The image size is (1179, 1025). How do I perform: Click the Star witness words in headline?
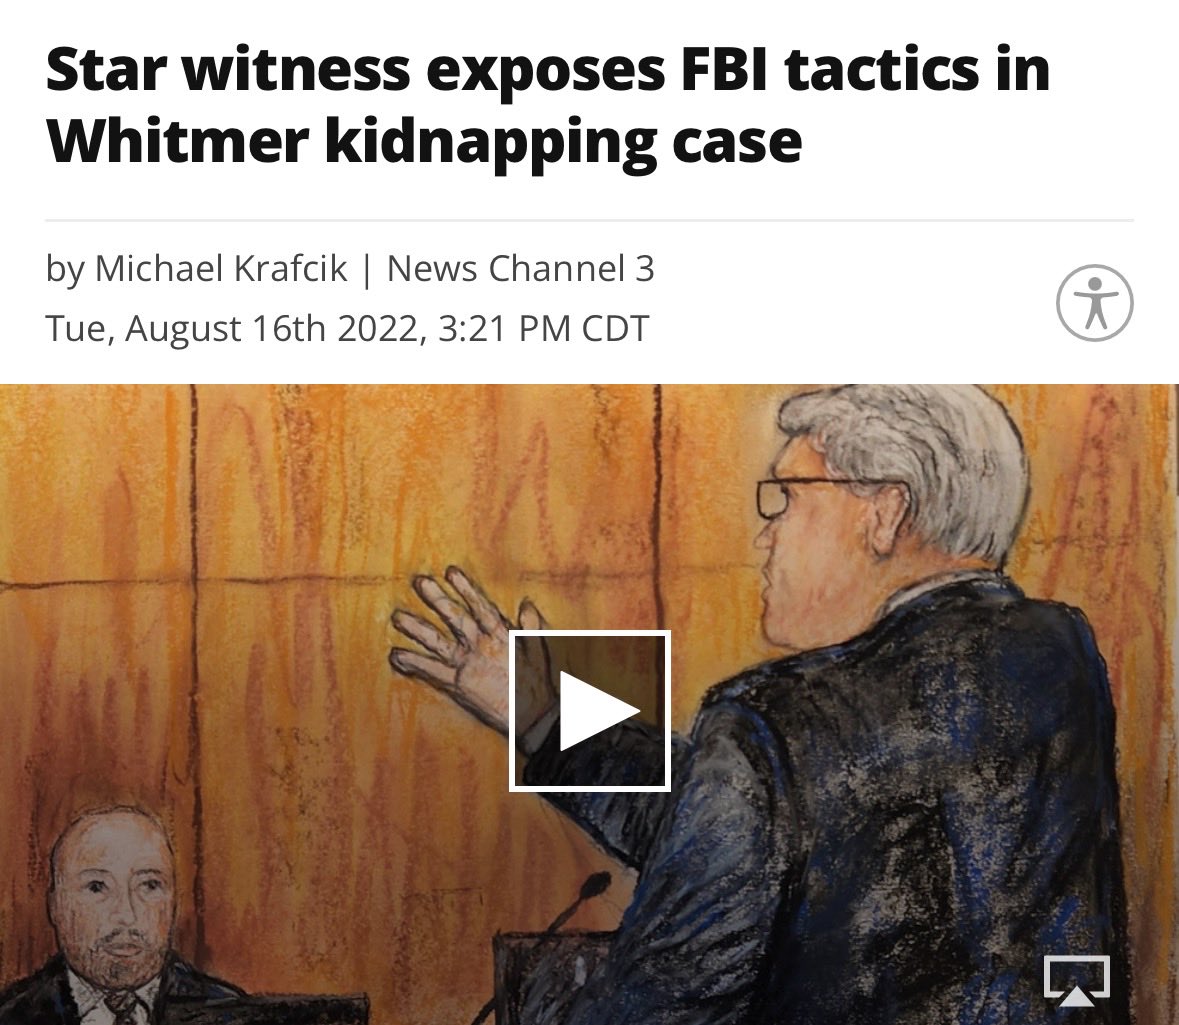coord(228,69)
